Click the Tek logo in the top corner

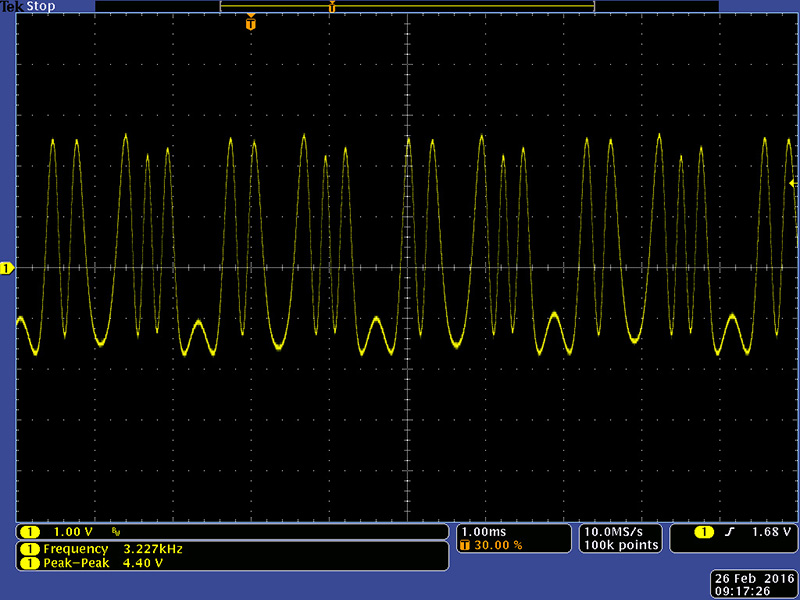(12, 6)
